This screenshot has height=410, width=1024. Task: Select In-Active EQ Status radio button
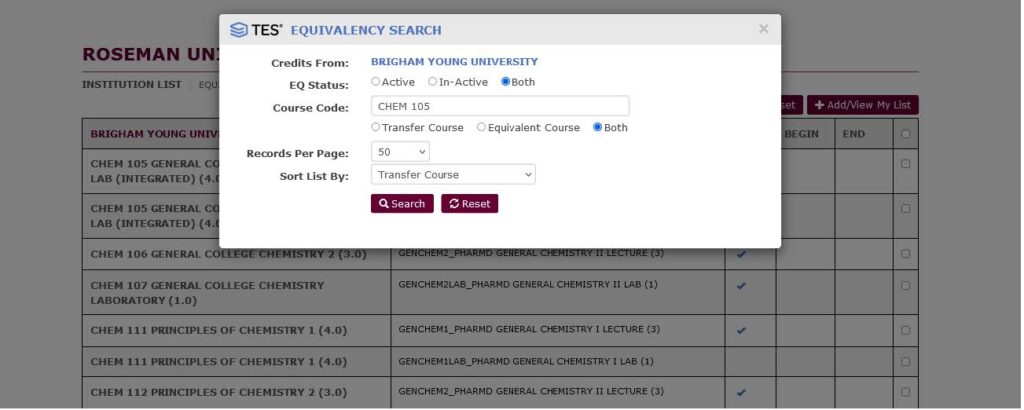click(432, 82)
